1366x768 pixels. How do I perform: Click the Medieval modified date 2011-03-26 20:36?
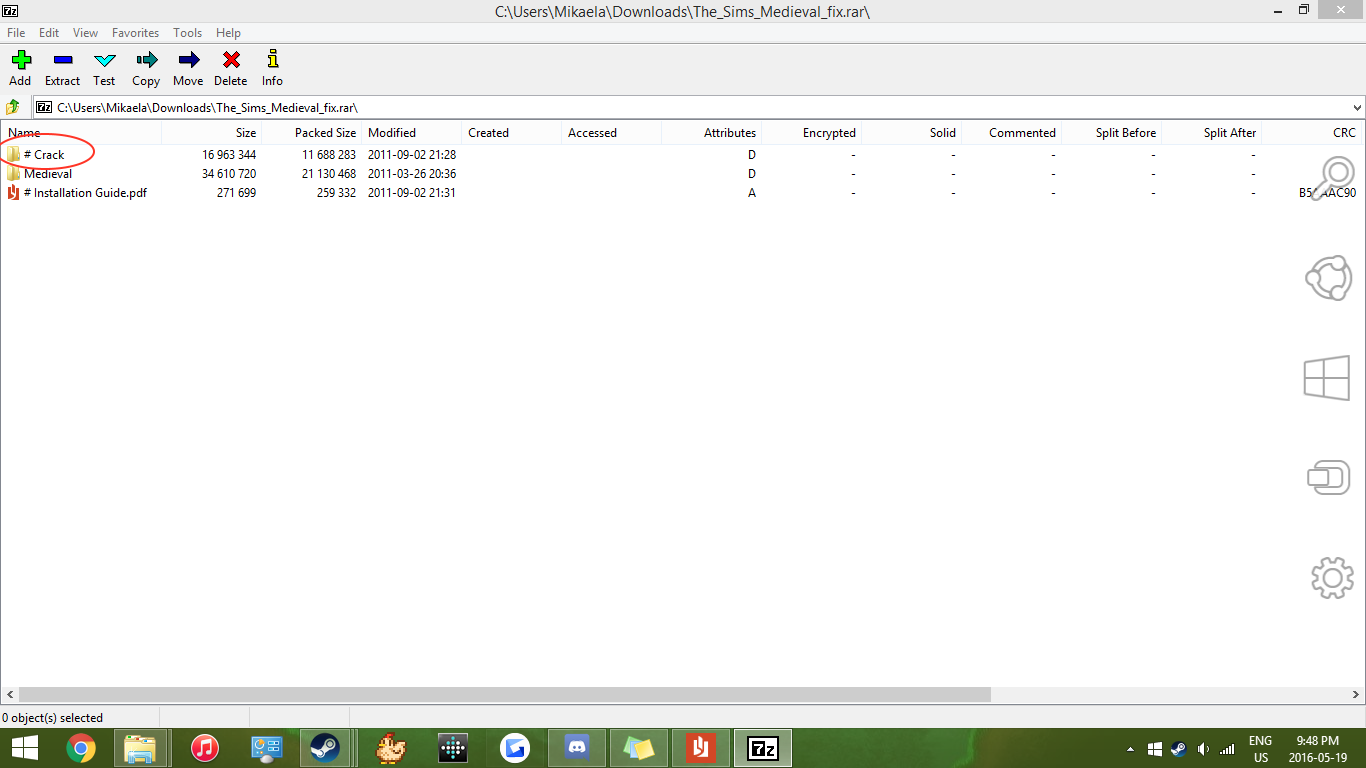click(x=412, y=174)
